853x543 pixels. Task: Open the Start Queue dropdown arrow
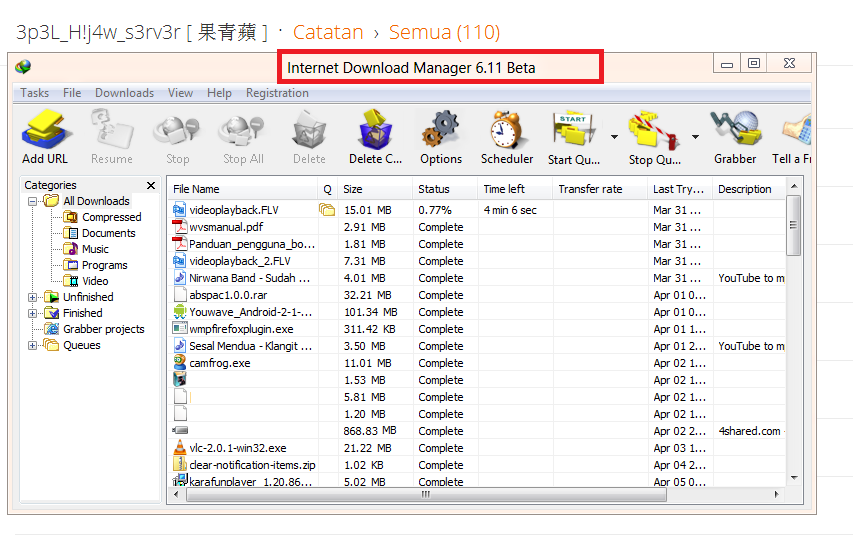[614, 137]
